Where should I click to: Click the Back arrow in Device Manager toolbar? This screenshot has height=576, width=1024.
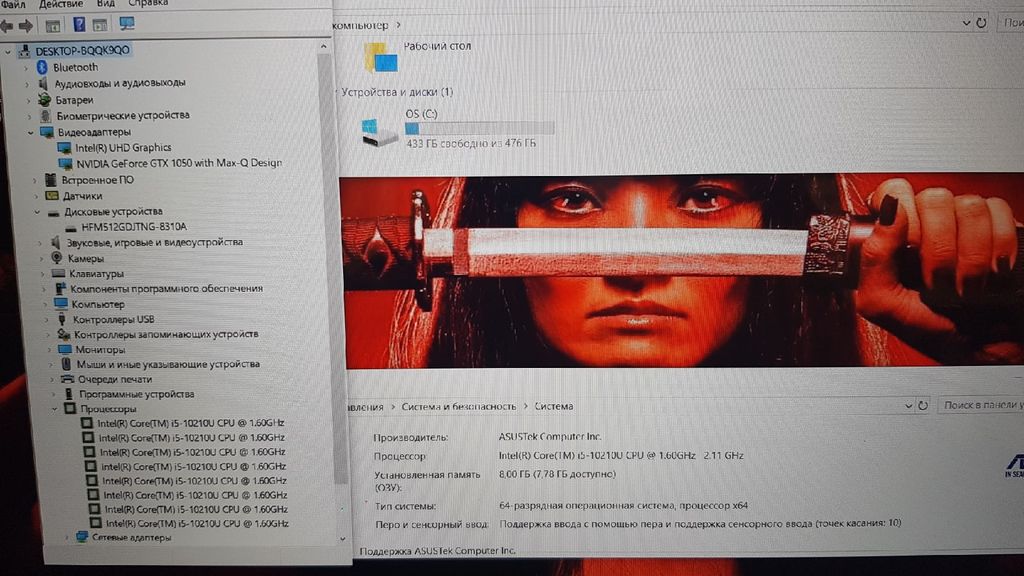pyautogui.click(x=7, y=25)
